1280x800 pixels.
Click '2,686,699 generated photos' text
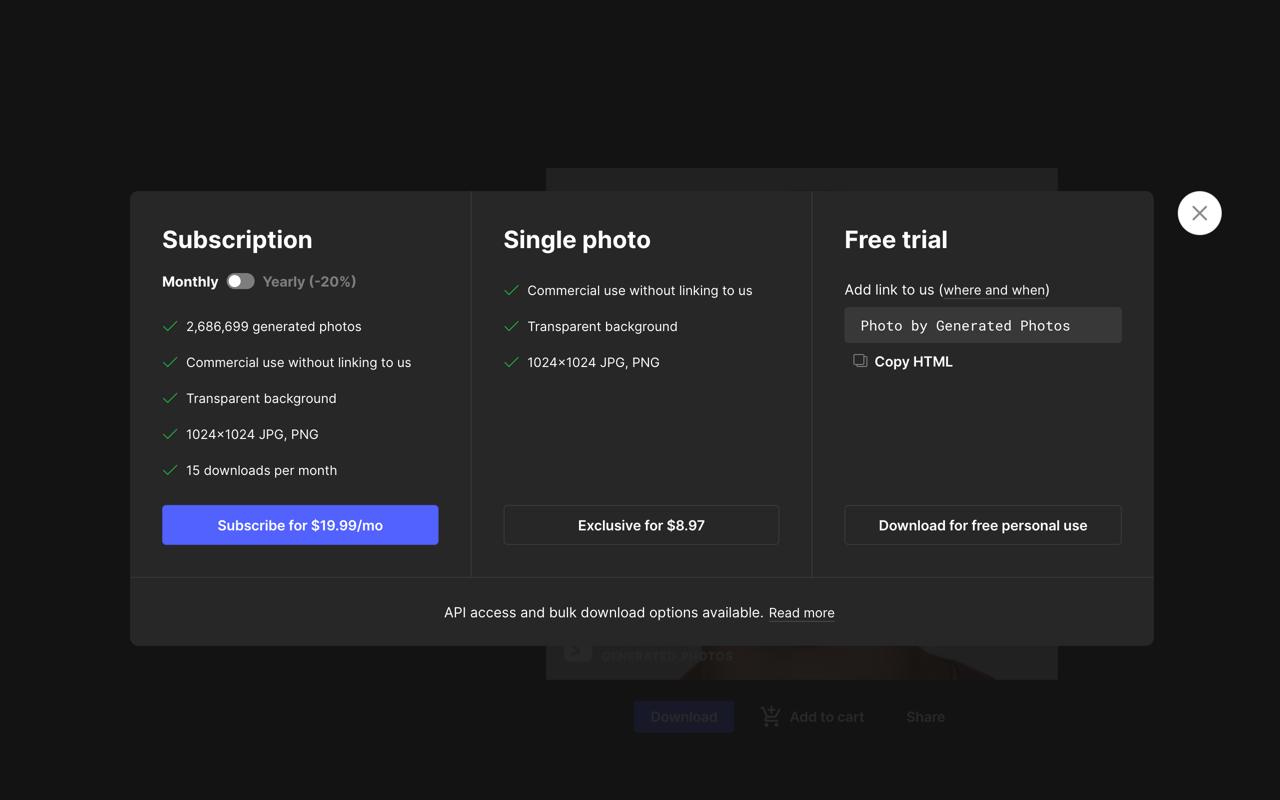[274, 326]
